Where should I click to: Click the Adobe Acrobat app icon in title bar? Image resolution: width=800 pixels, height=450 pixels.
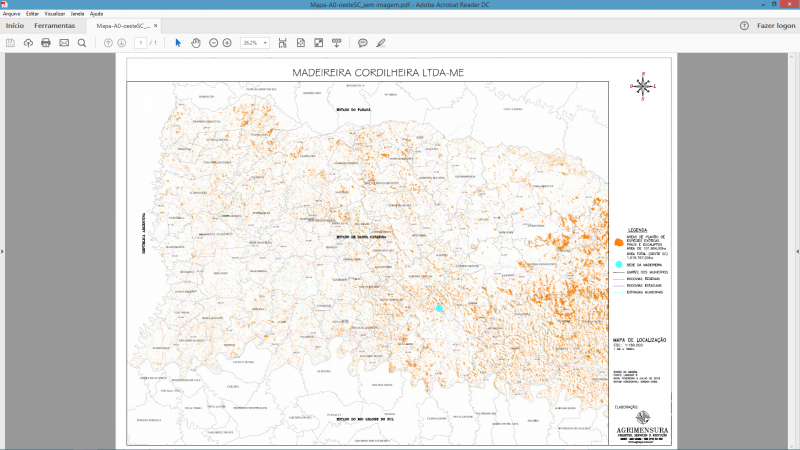[4, 5]
